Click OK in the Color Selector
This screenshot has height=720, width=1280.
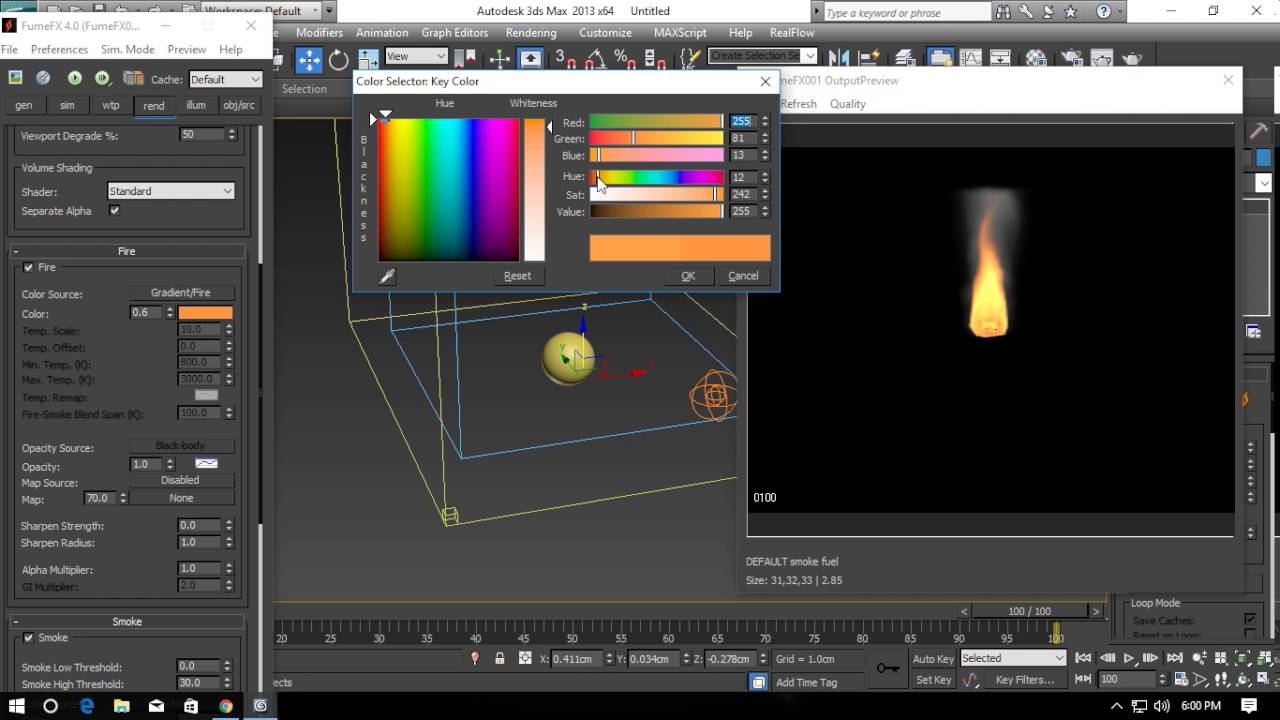[x=688, y=276]
